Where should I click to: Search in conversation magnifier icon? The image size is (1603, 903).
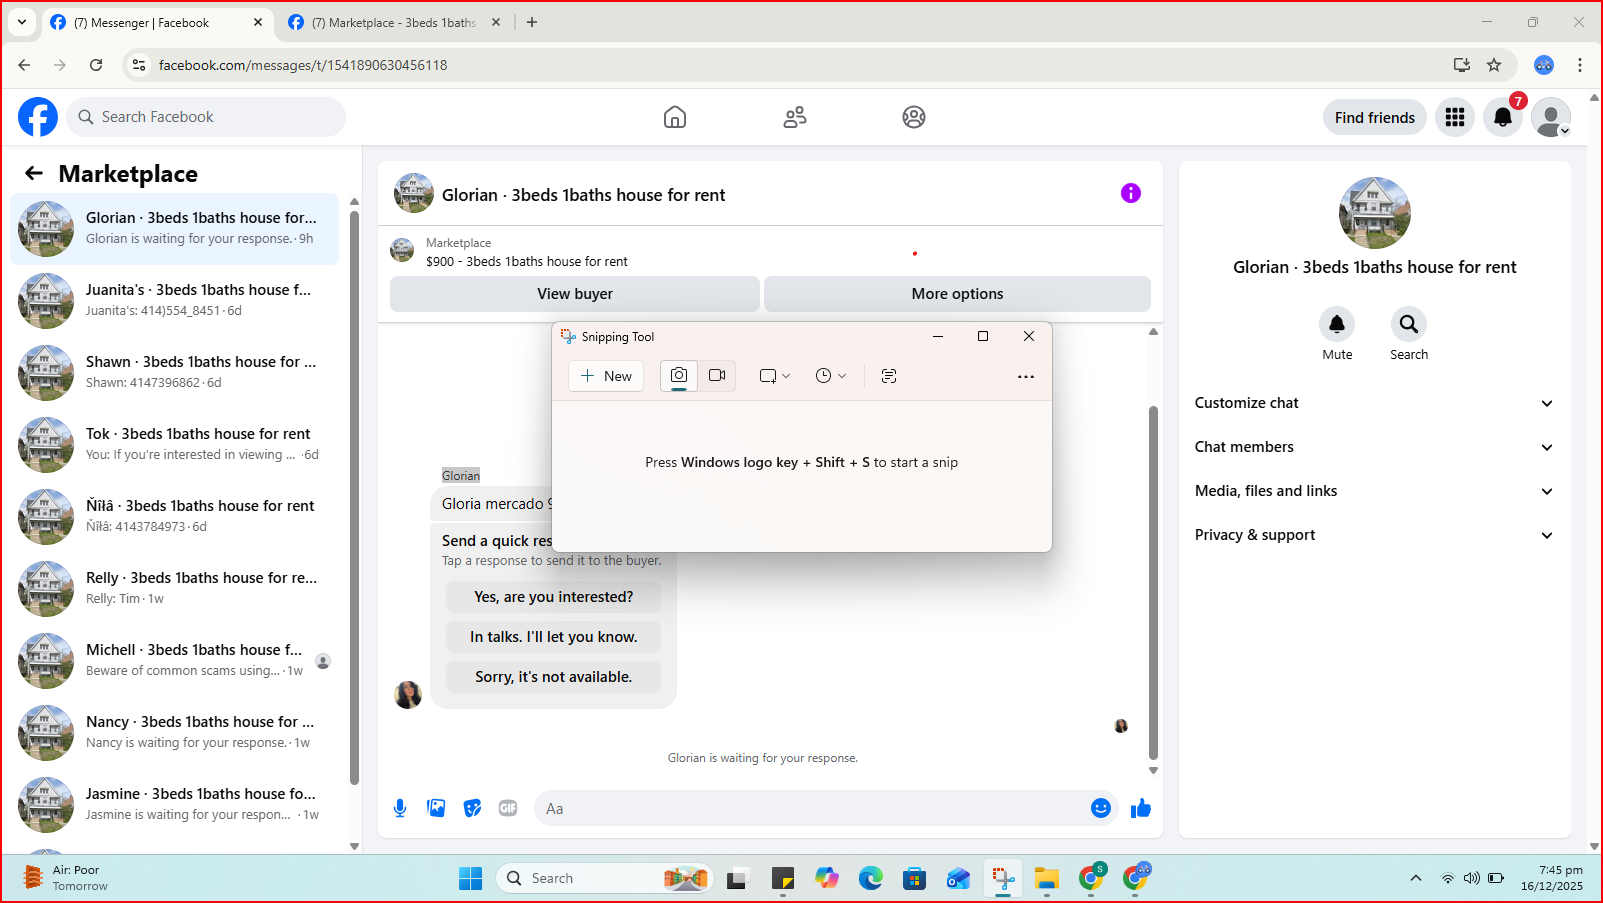1409,324
